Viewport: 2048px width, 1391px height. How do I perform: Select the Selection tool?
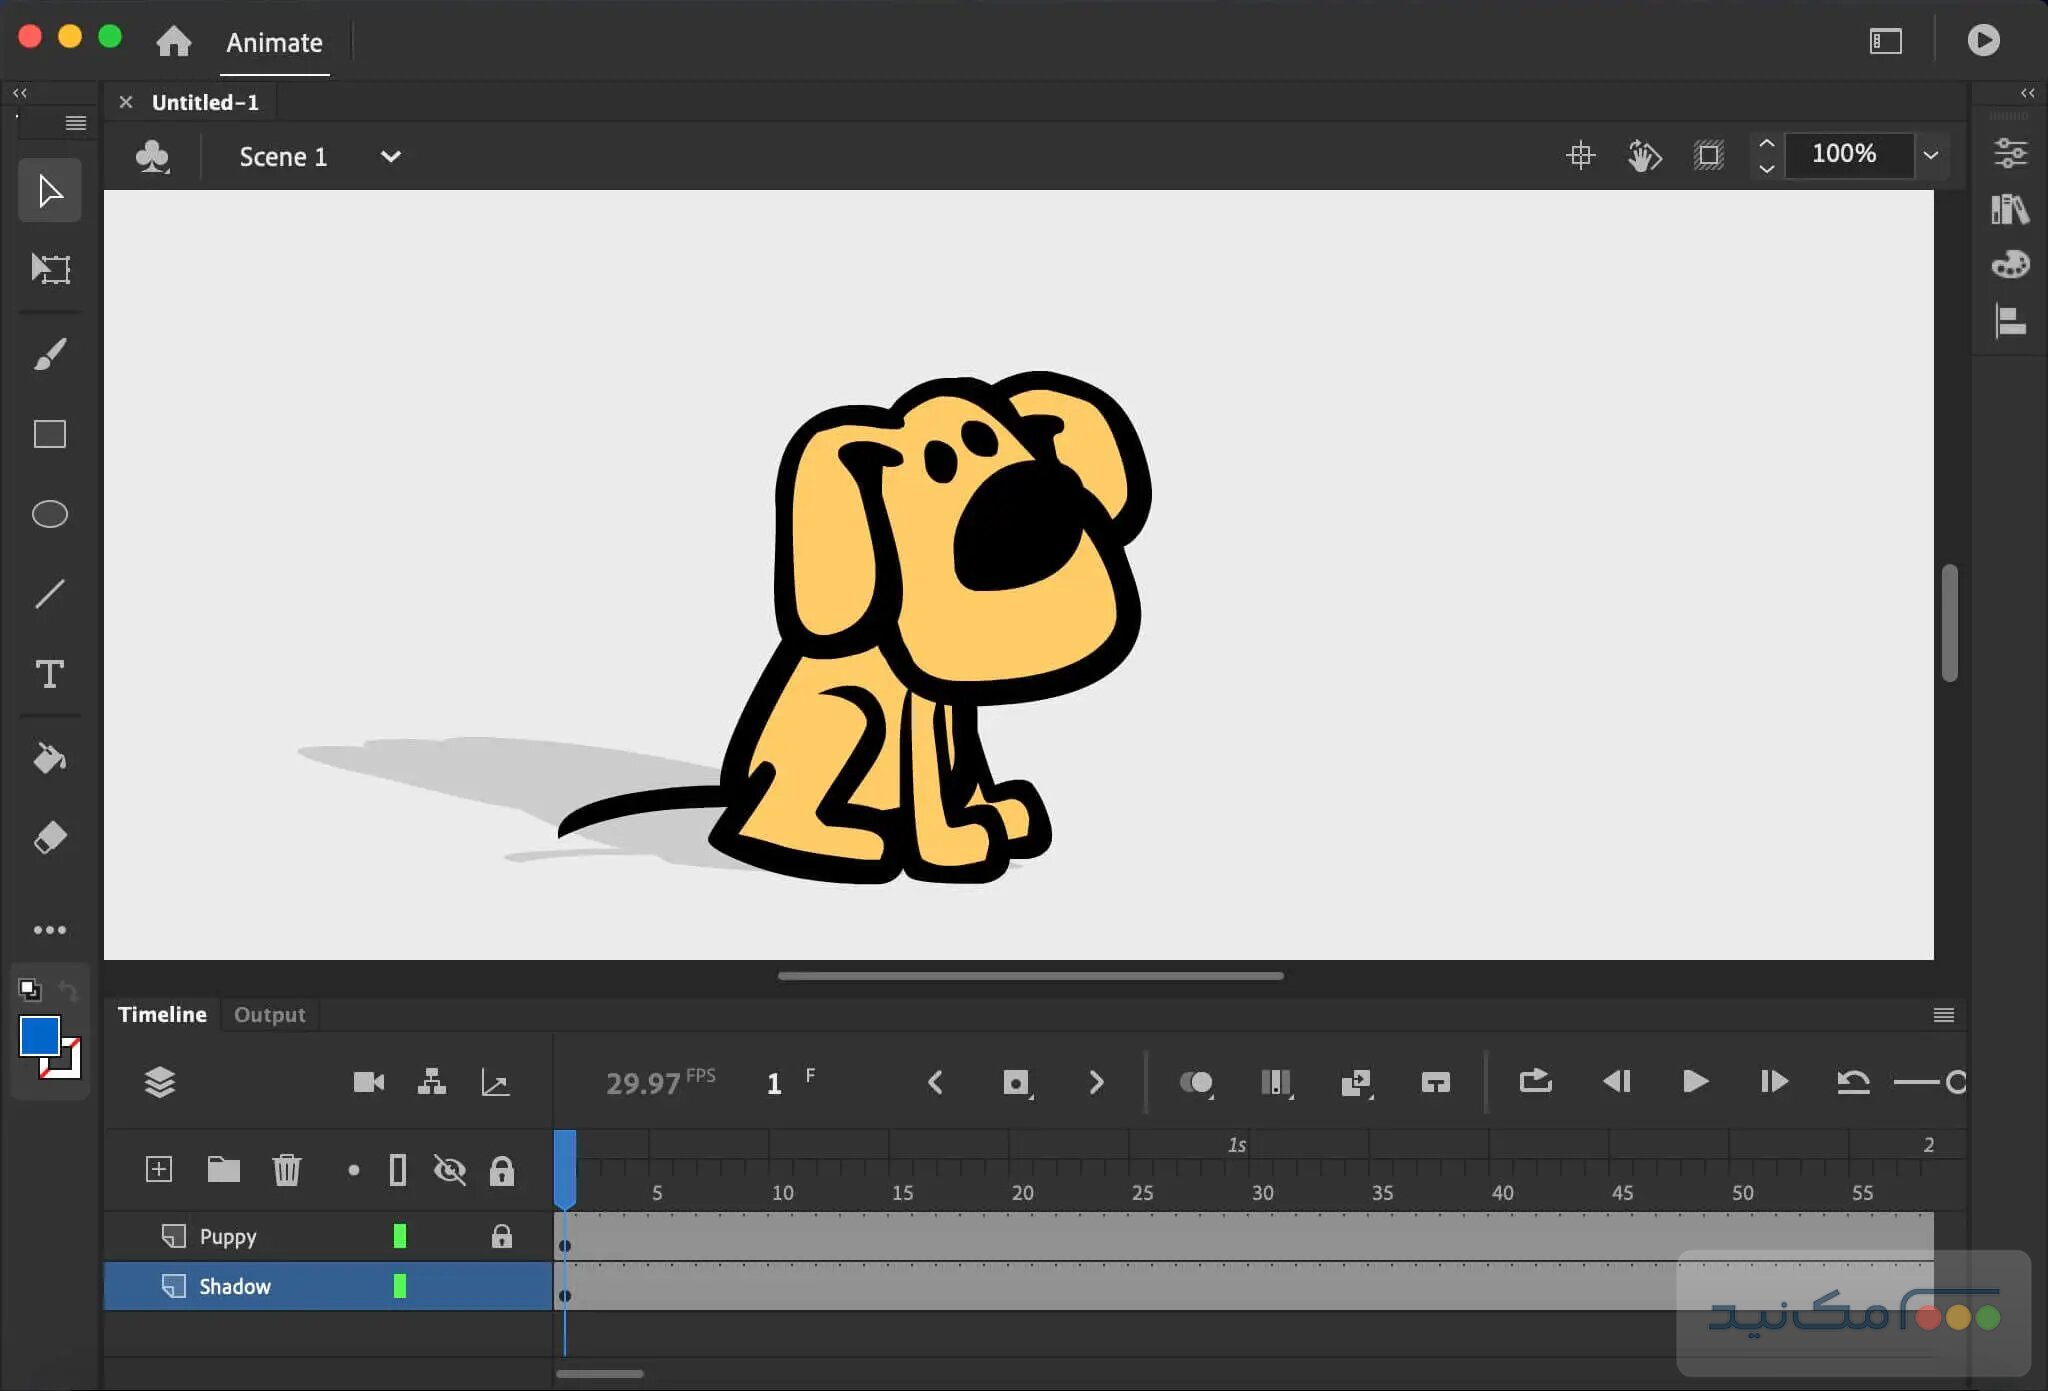(x=49, y=189)
